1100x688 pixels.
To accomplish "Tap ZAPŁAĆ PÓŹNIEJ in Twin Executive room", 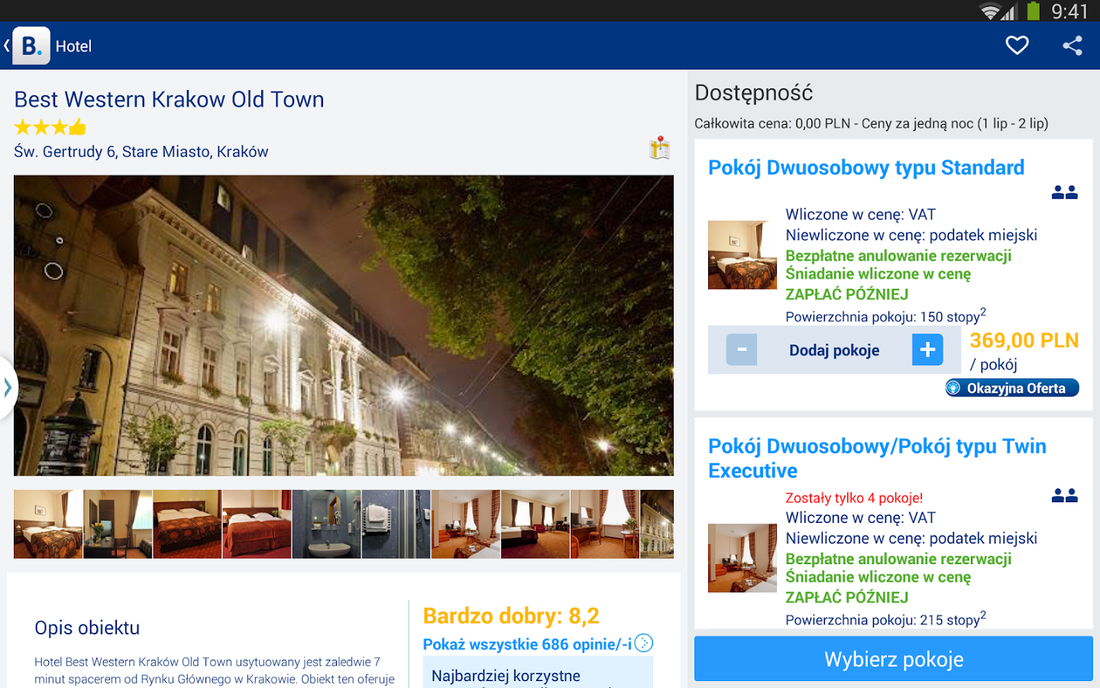I will coord(847,598).
